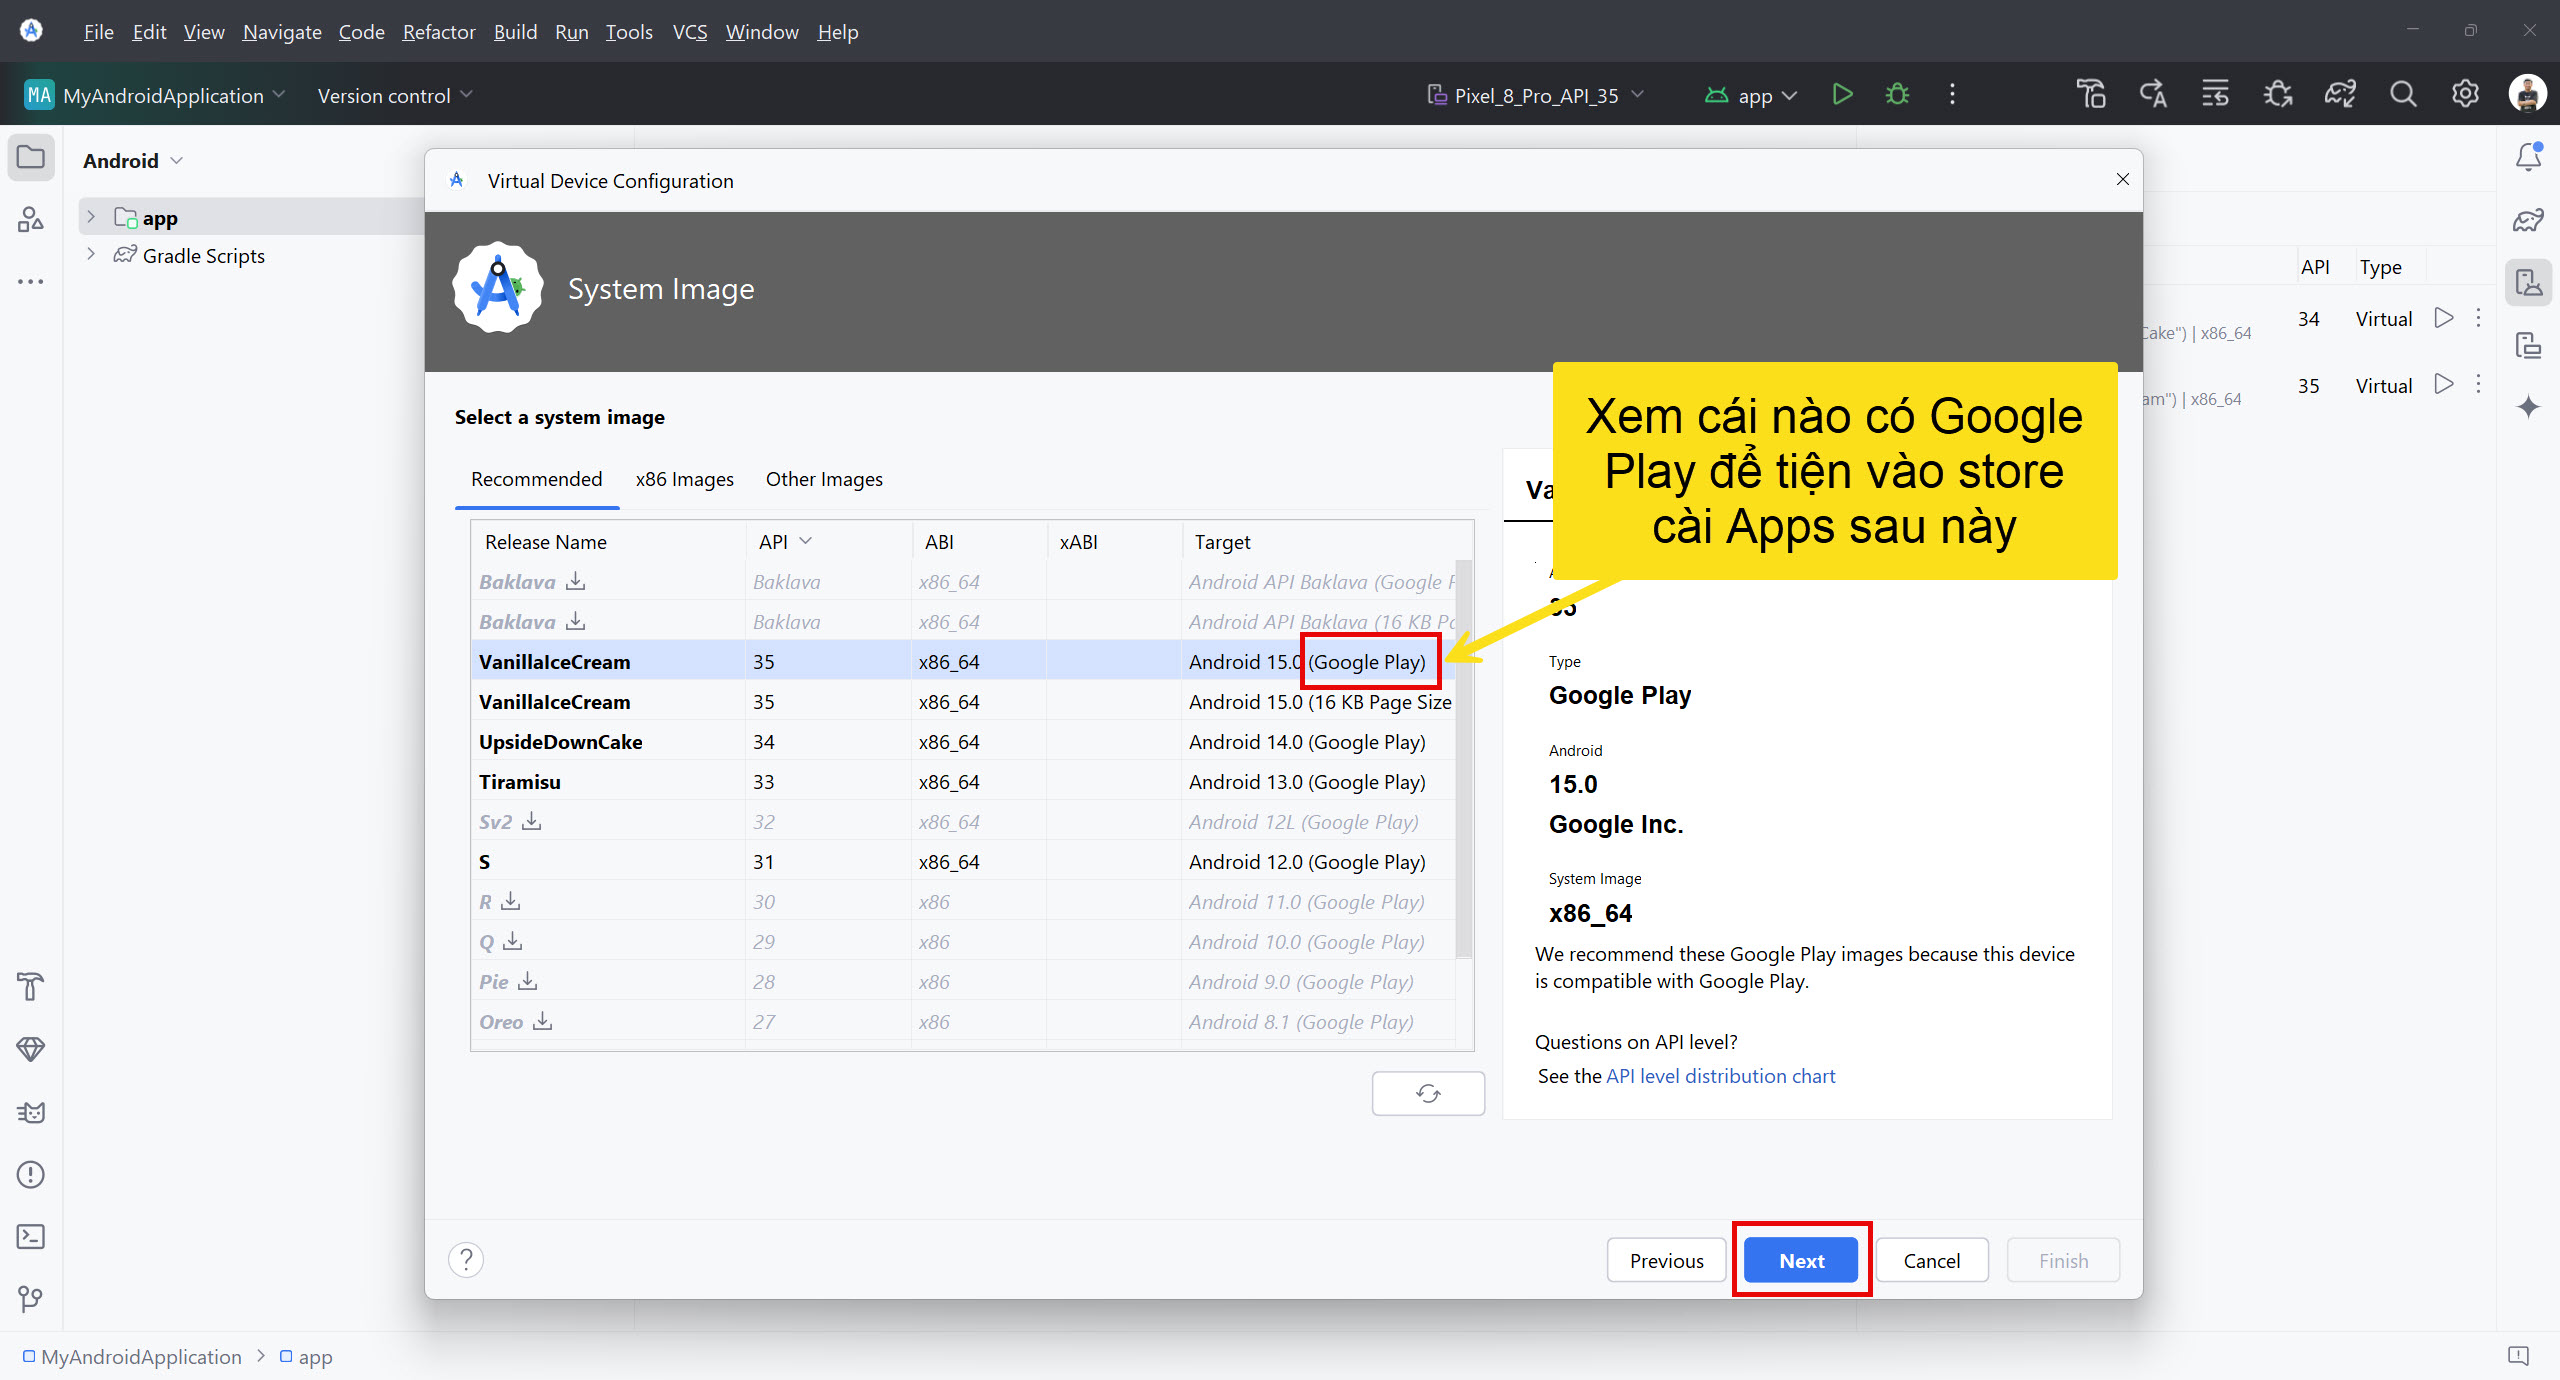The image size is (2560, 1380).
Task: Click the Previous button
Action: click(x=1666, y=1260)
